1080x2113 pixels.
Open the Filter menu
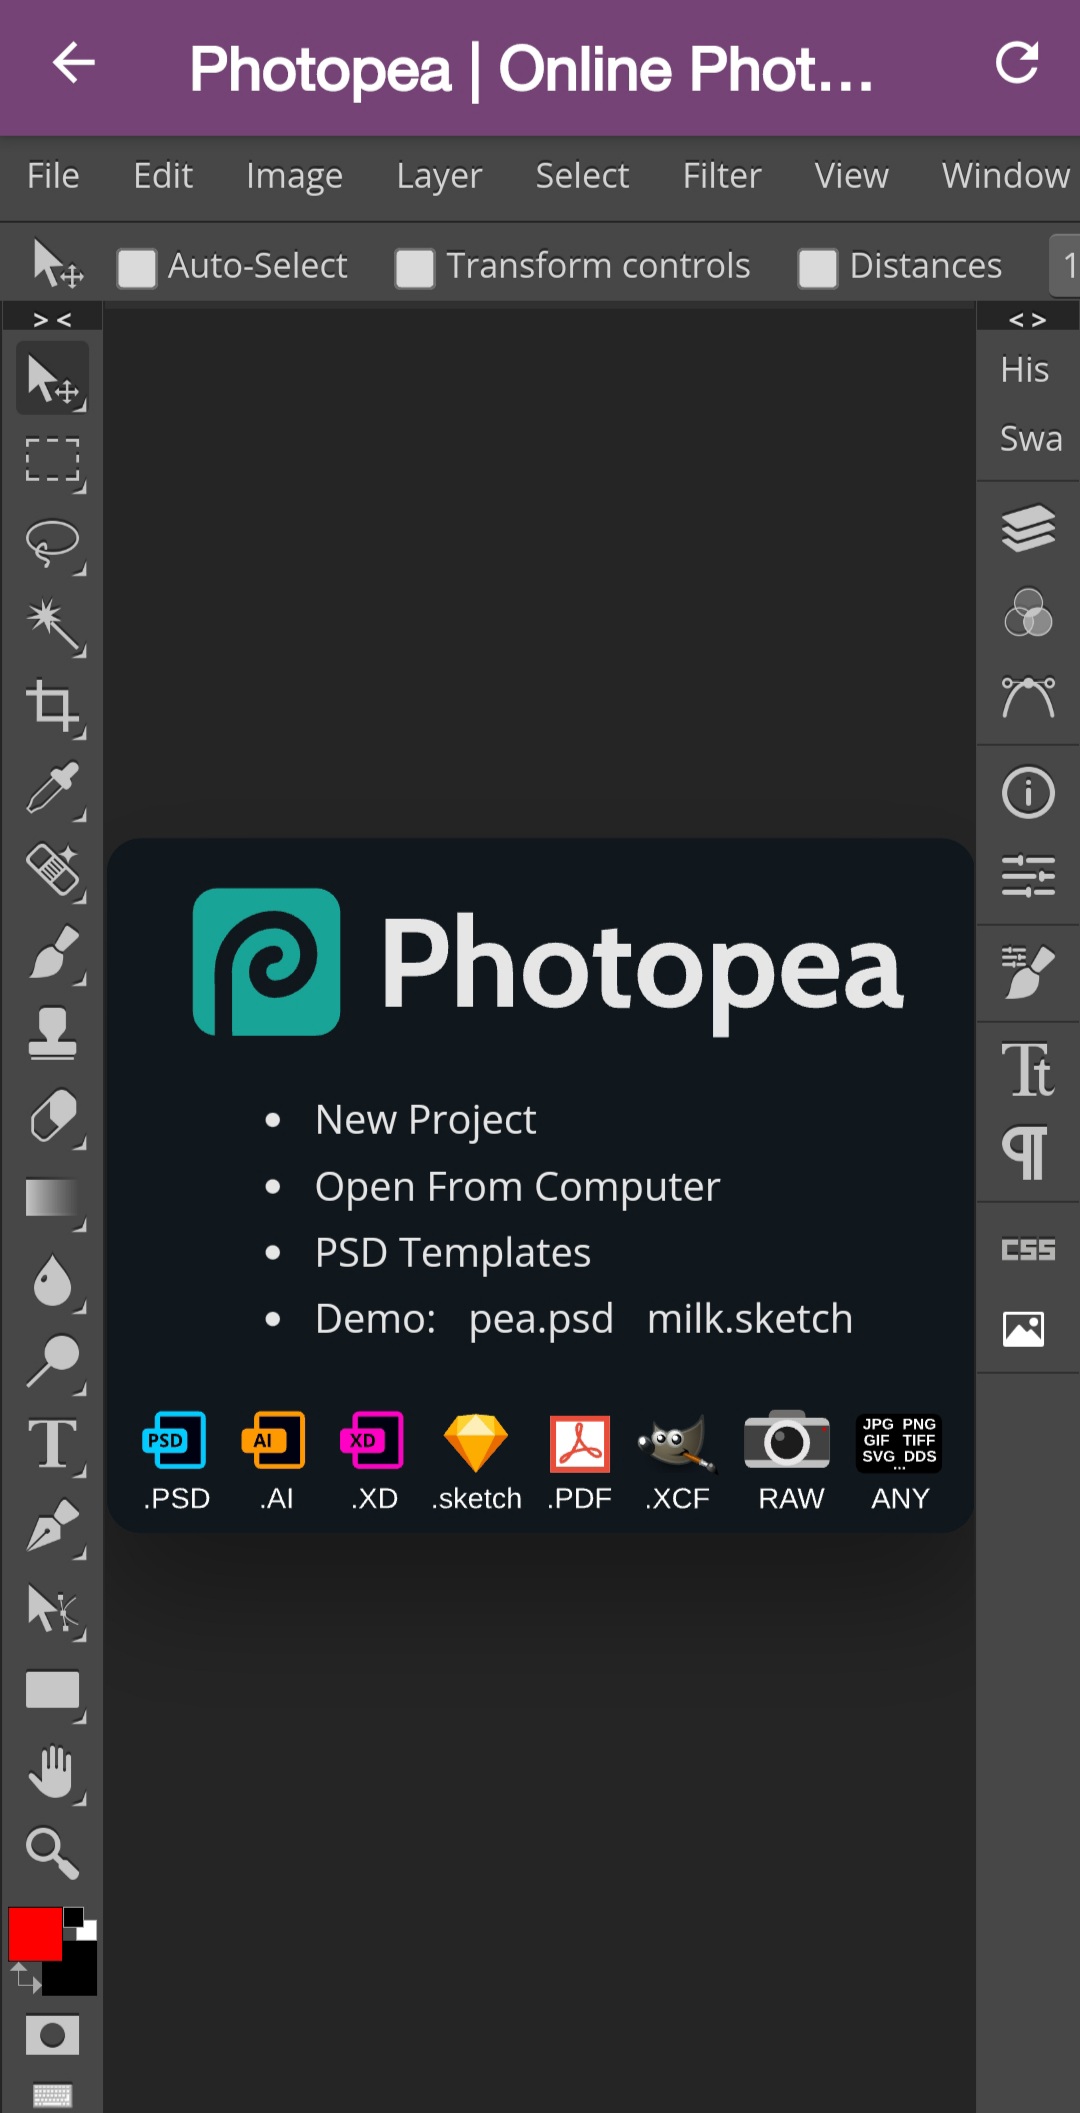pos(722,176)
